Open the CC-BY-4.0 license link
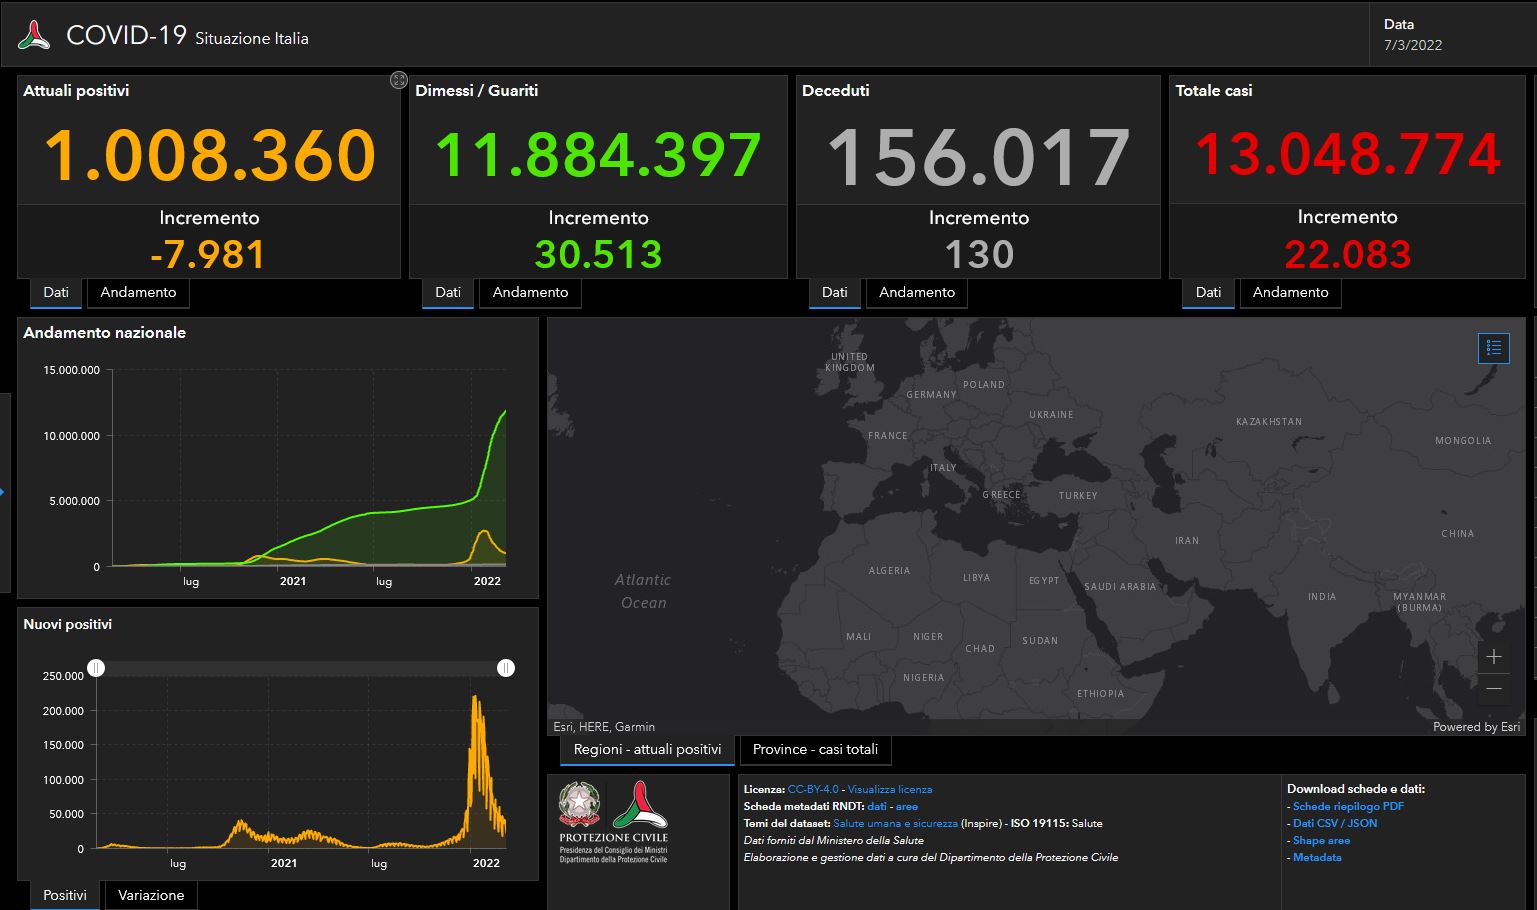This screenshot has width=1537, height=910. 813,789
